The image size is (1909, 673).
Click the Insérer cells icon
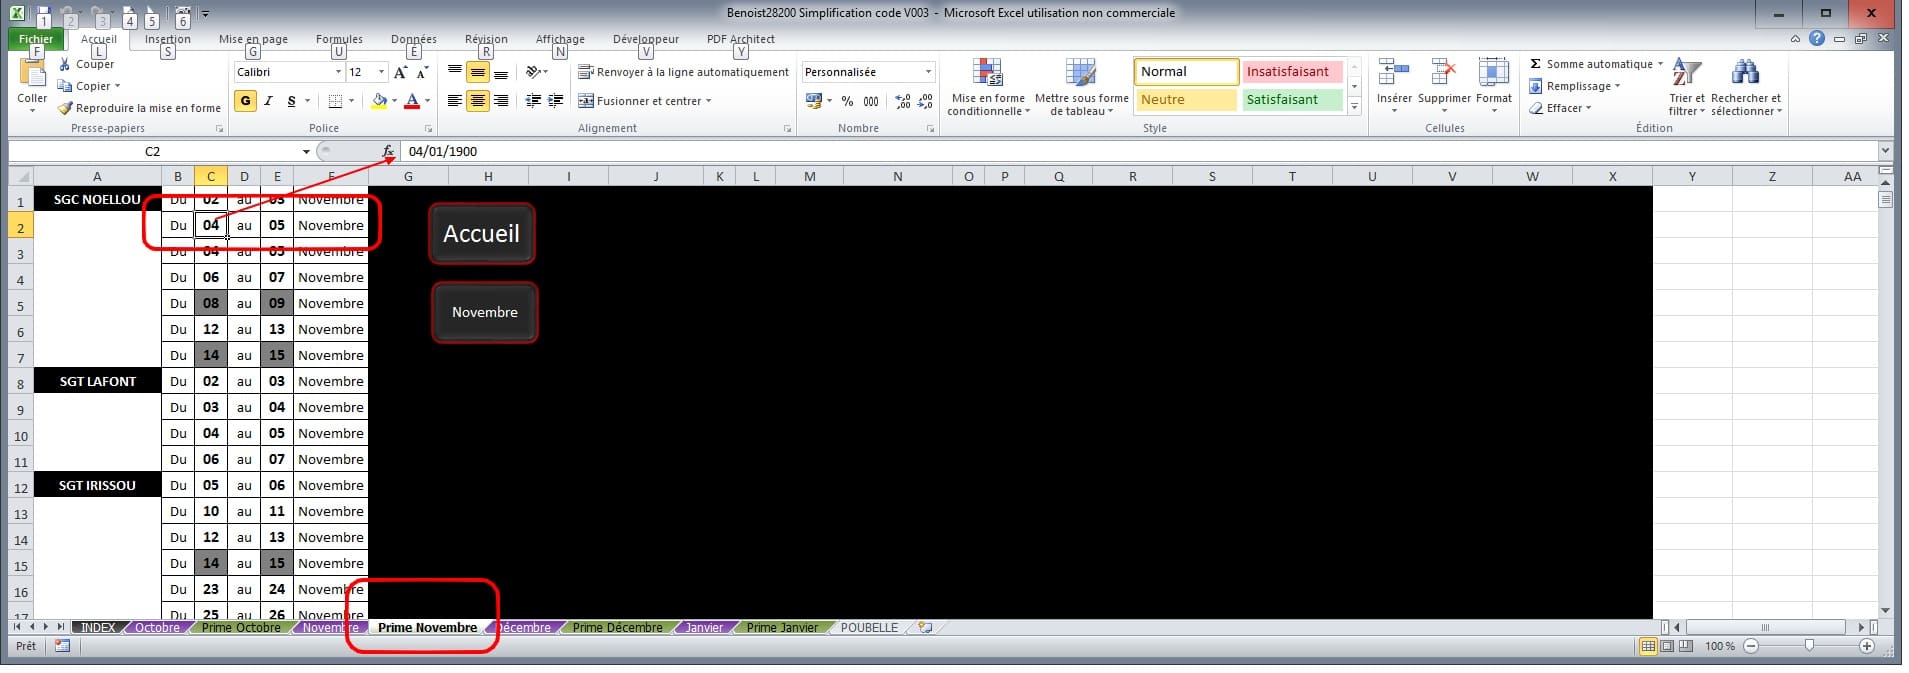(1394, 72)
